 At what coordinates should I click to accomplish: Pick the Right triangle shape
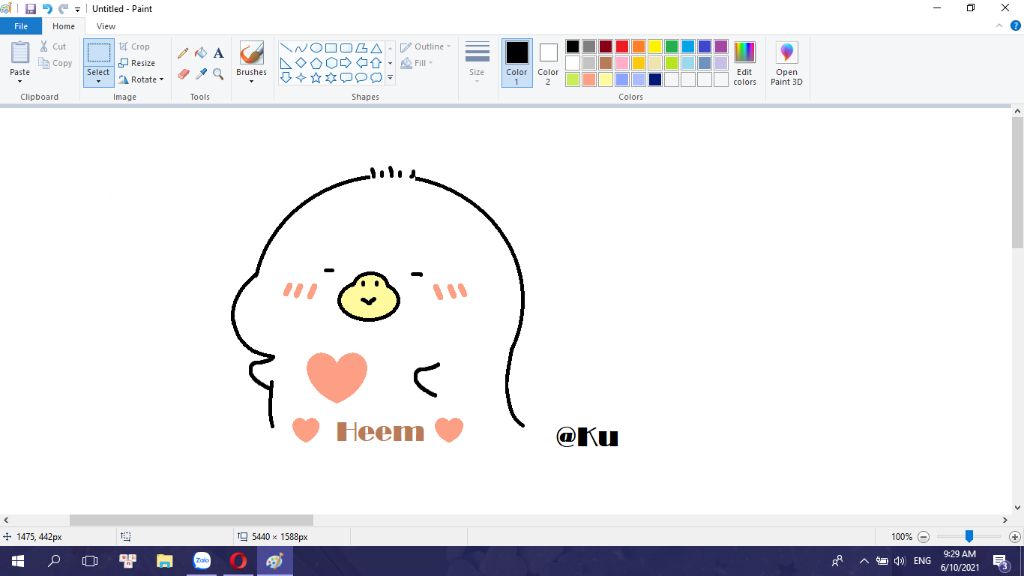pos(285,63)
